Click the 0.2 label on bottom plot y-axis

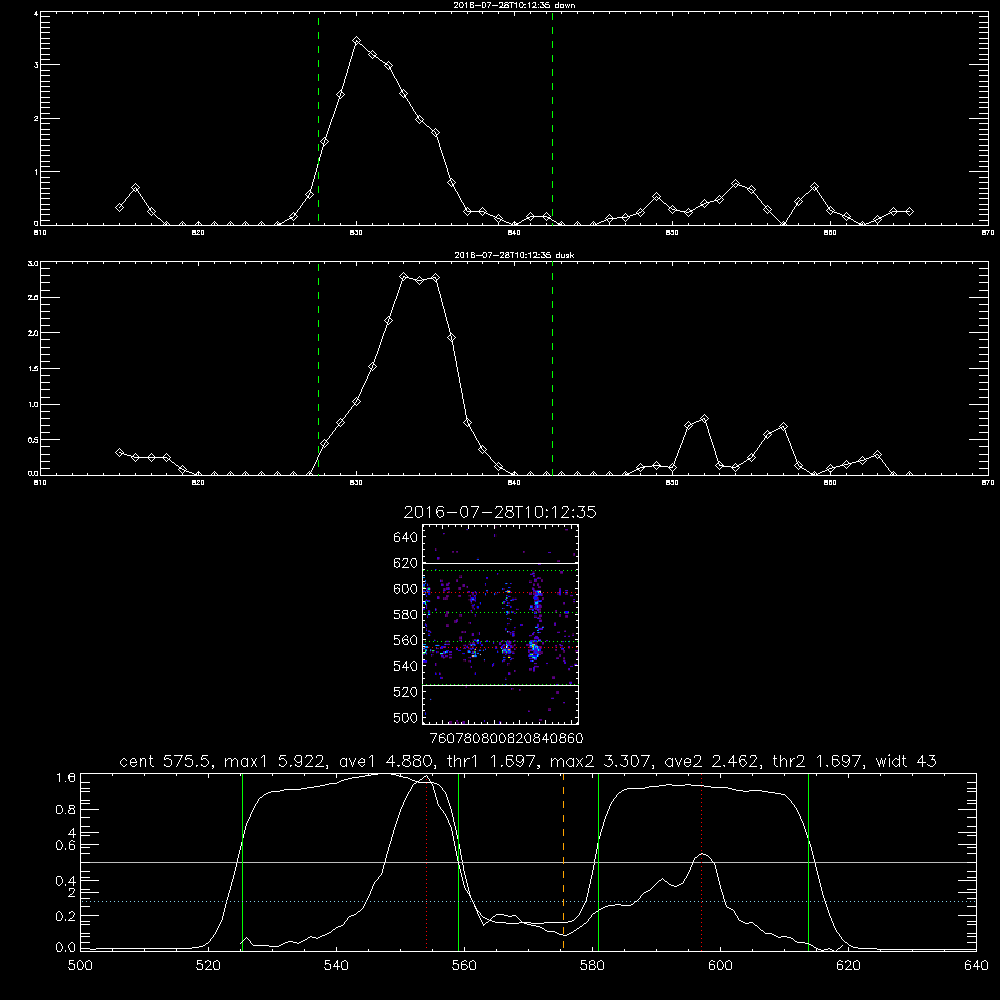(x=66, y=916)
